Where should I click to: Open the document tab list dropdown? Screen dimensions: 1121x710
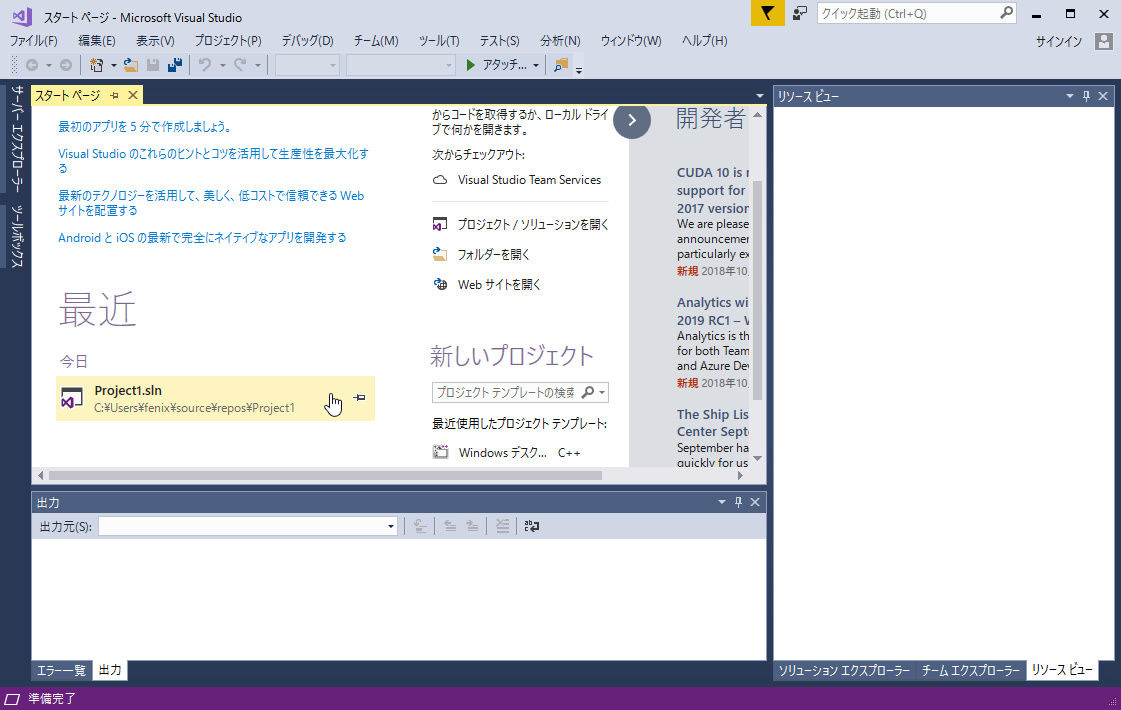[759, 96]
